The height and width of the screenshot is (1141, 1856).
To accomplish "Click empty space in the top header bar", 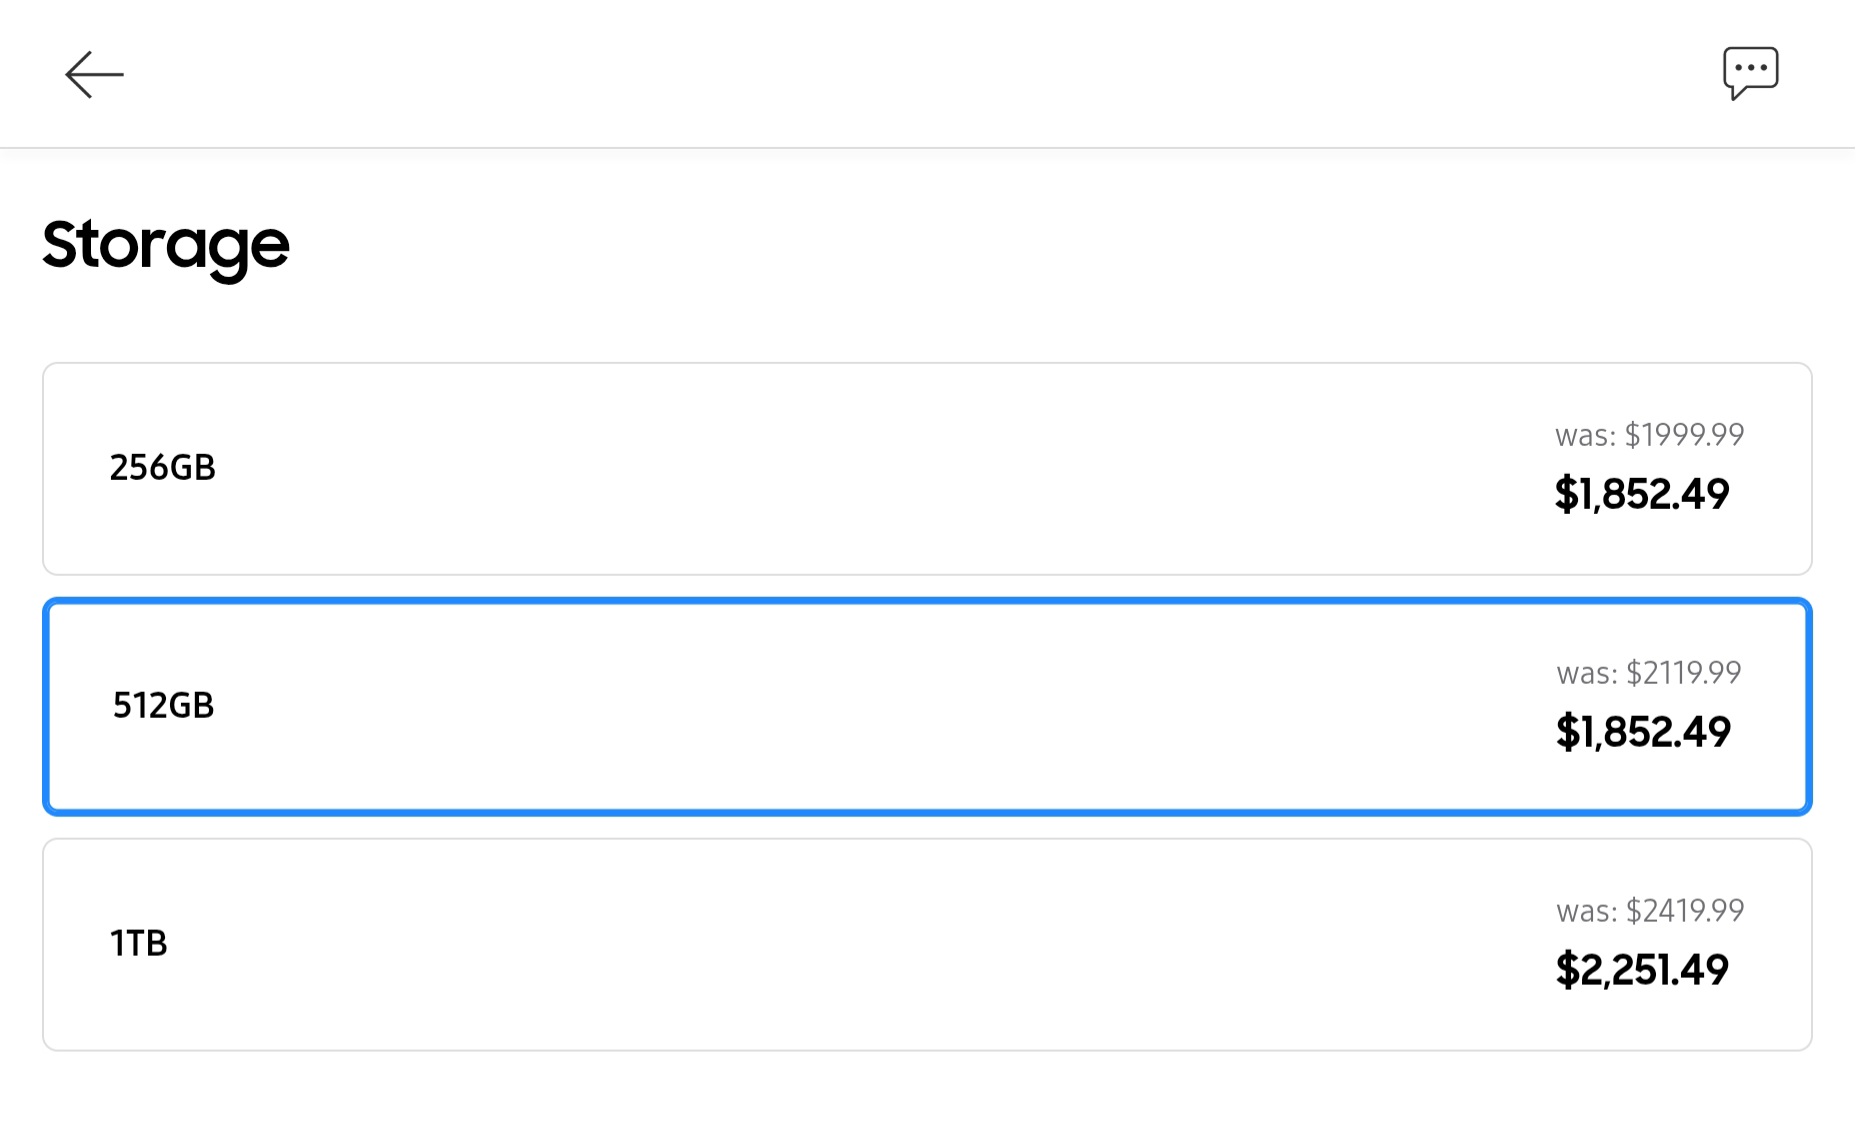I will click(x=900, y=74).
